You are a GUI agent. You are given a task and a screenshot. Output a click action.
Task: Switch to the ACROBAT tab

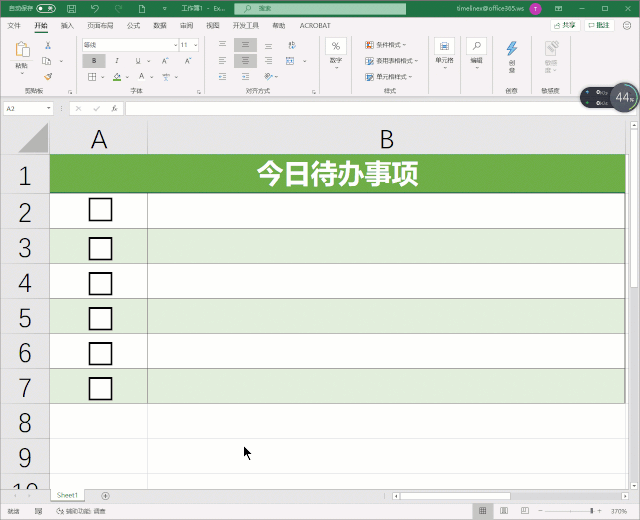tap(315, 26)
